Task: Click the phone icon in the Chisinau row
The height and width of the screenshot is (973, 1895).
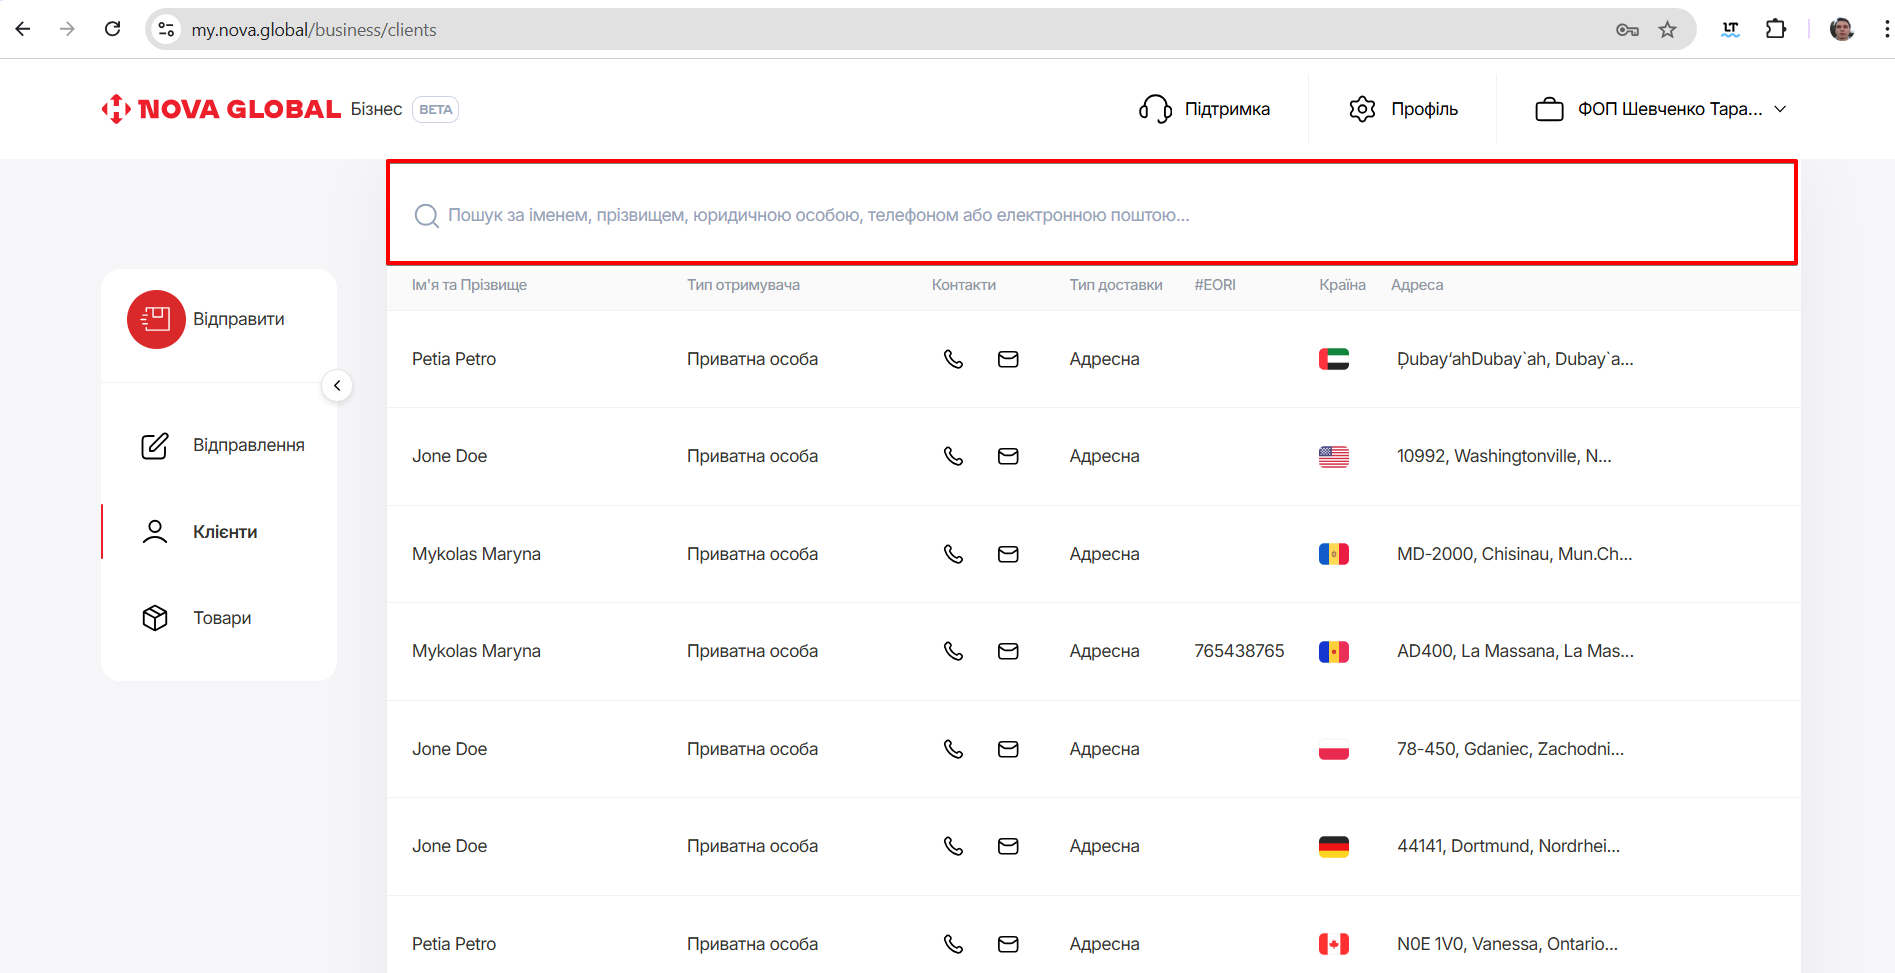Action: point(953,554)
